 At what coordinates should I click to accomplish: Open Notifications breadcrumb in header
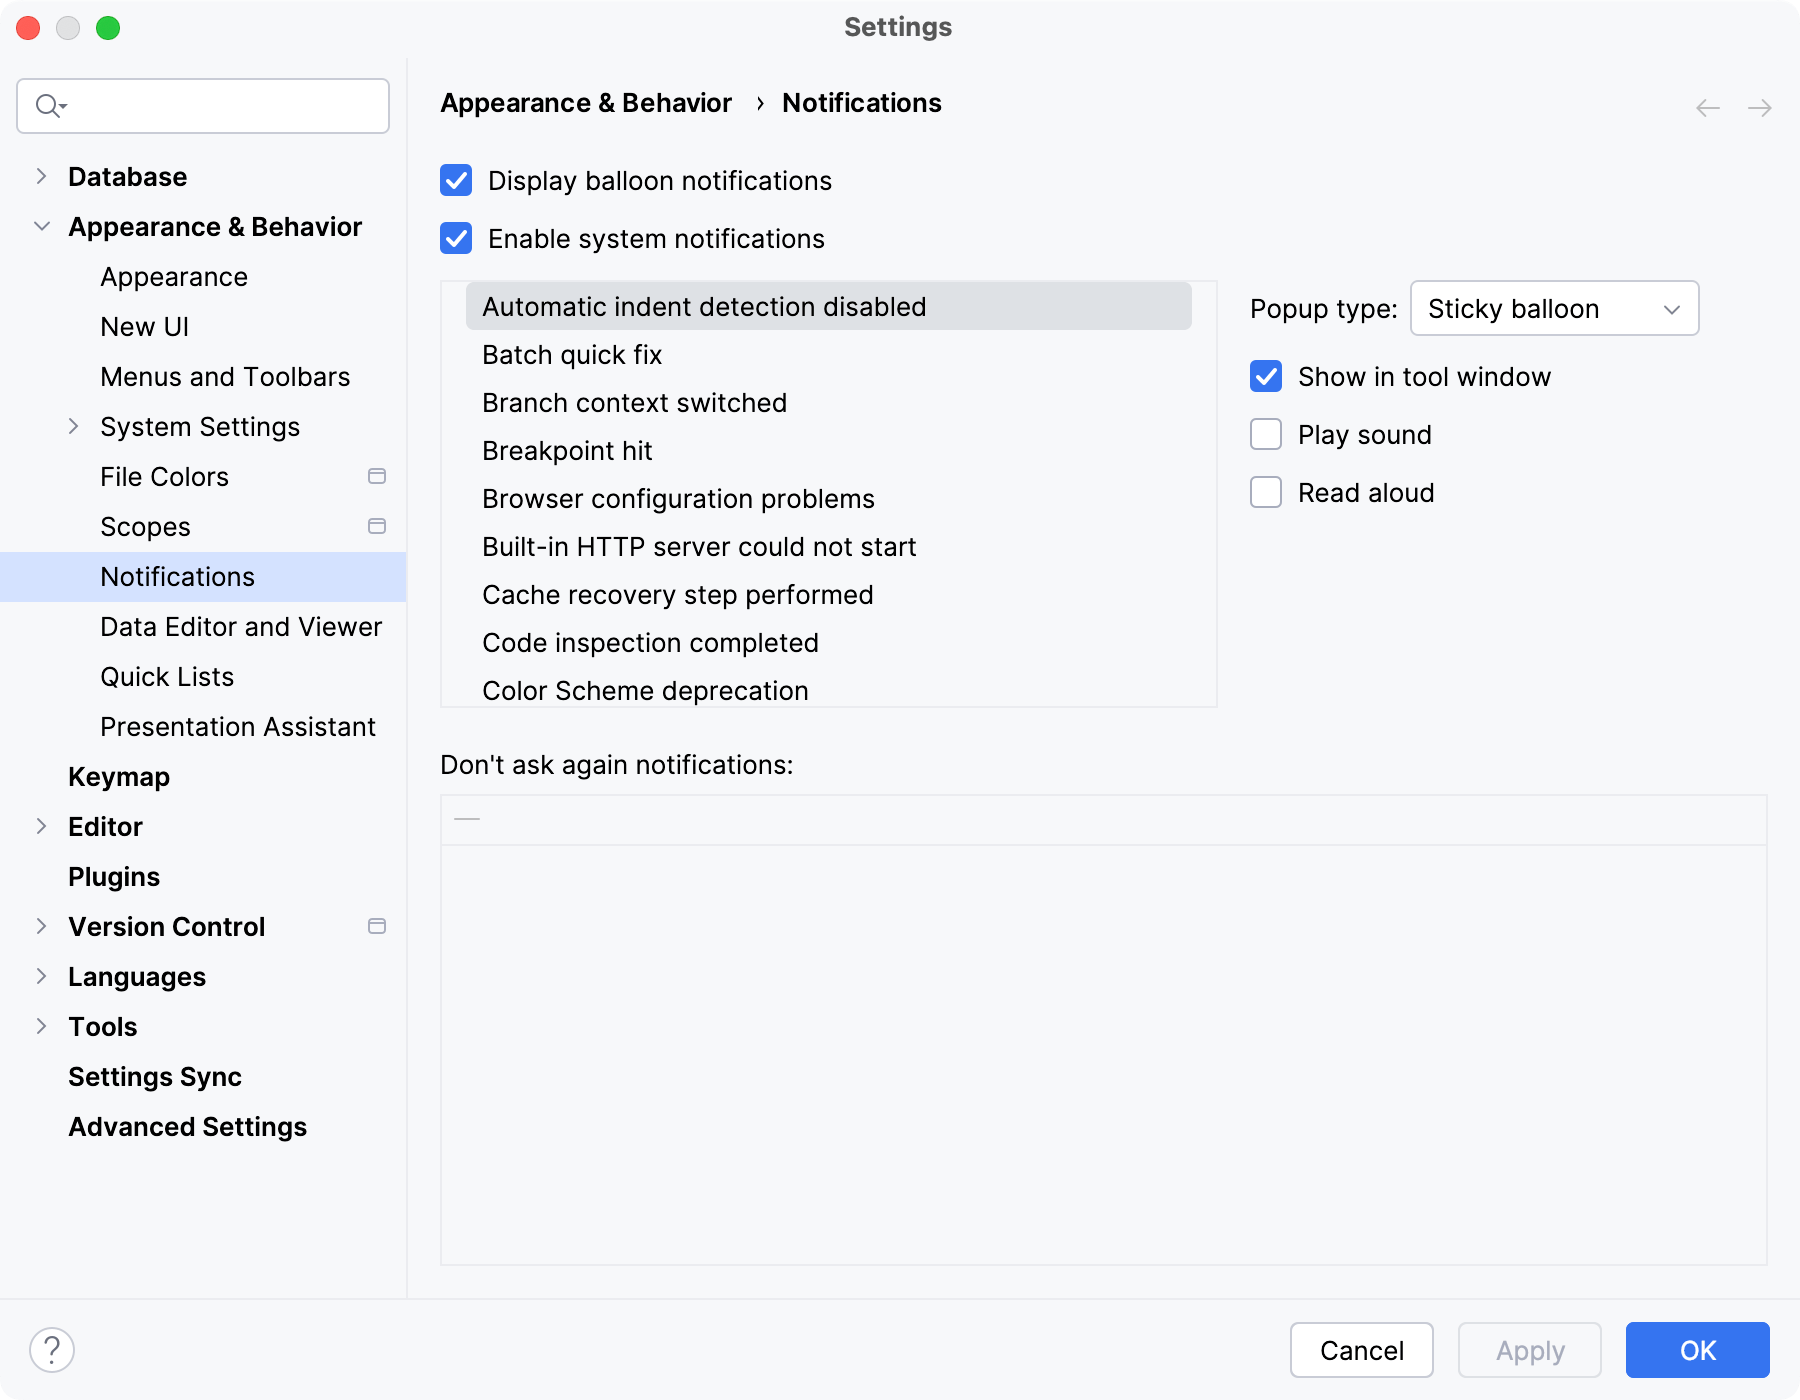(x=862, y=103)
